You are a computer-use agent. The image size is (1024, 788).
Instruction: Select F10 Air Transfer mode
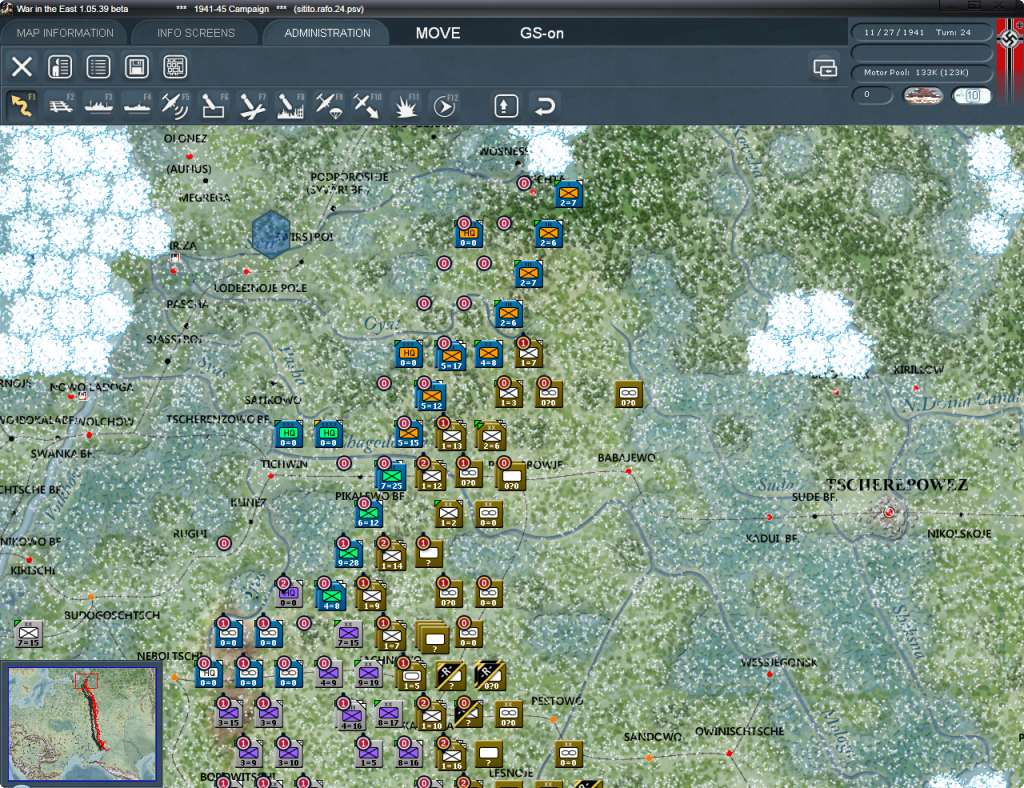[366, 106]
